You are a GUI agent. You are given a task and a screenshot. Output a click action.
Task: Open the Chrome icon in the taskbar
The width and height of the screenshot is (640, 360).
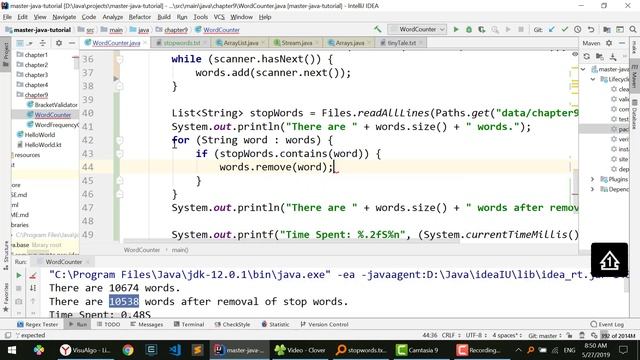point(128,350)
